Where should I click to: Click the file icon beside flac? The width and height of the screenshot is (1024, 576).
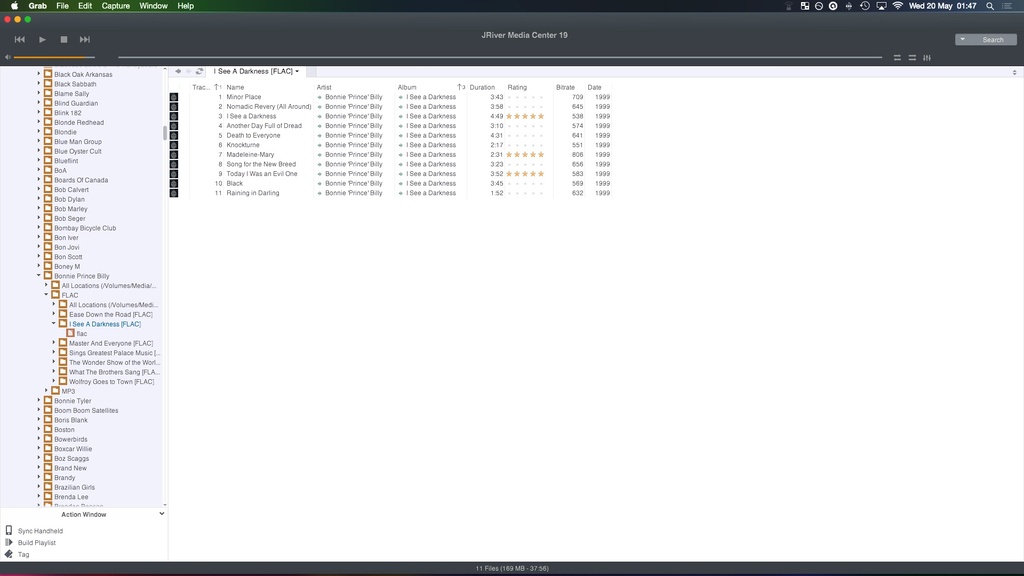coord(71,333)
